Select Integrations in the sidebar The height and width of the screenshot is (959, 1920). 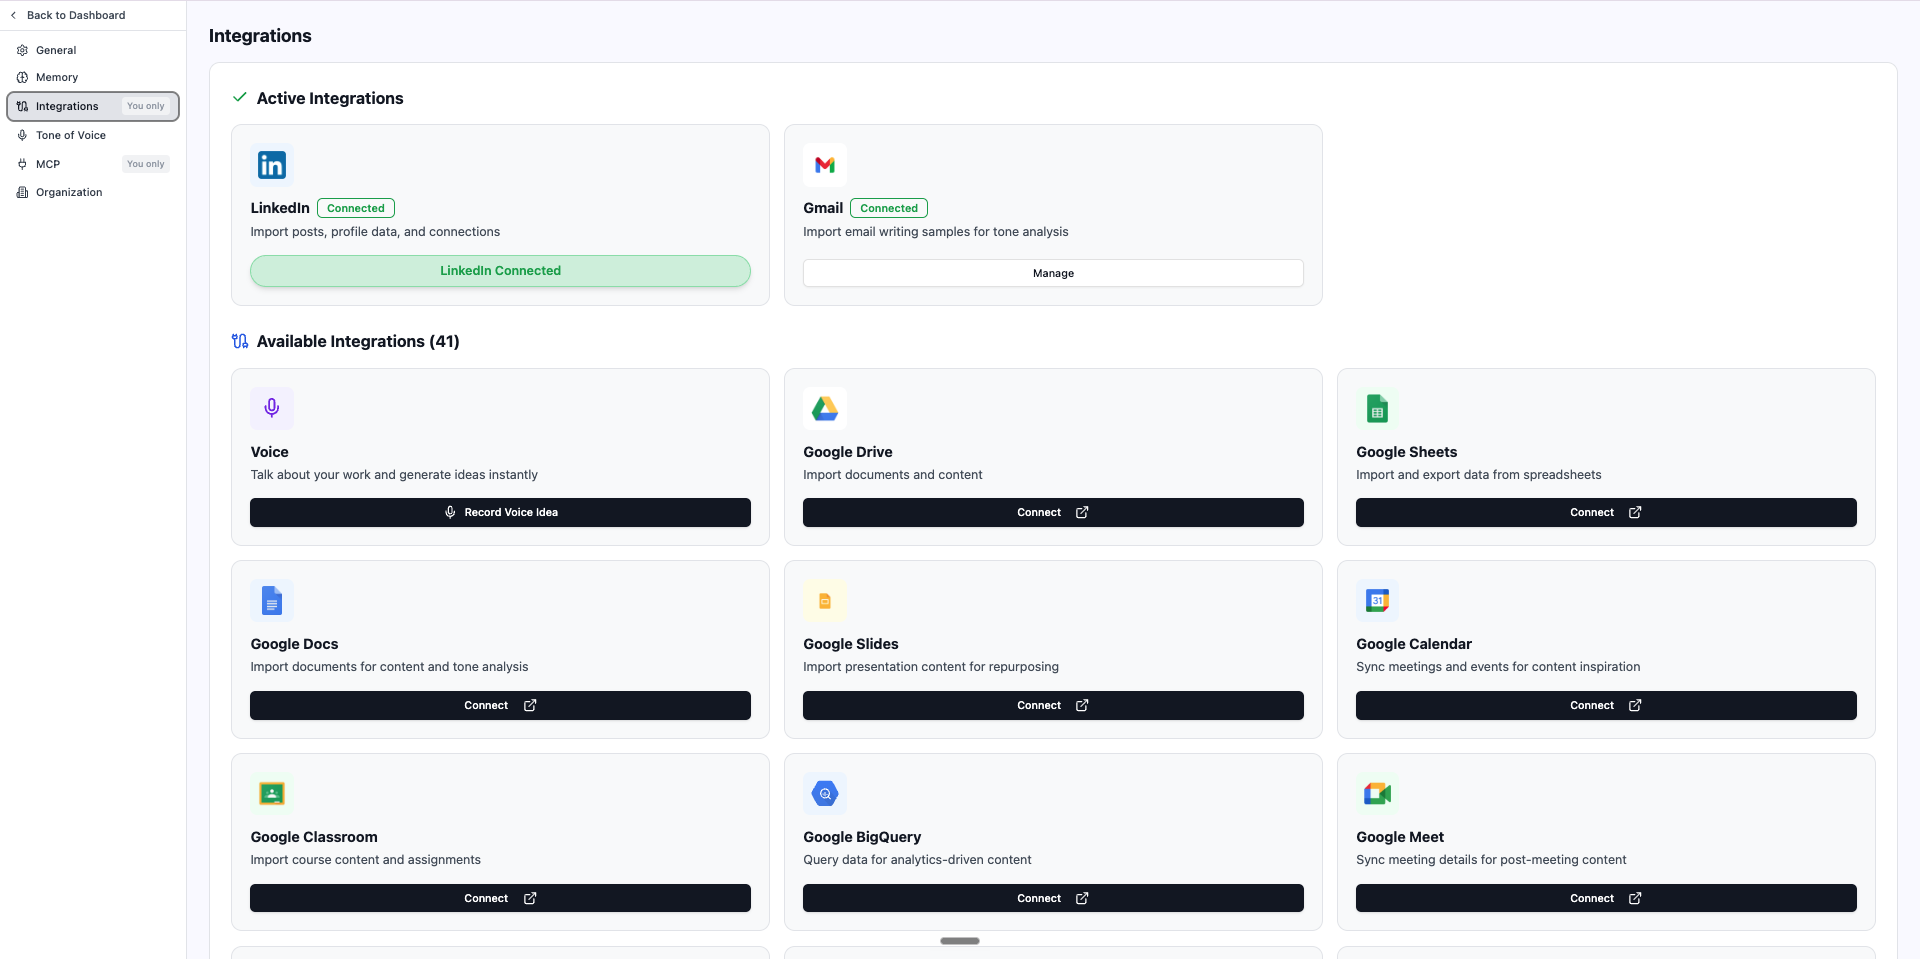92,106
